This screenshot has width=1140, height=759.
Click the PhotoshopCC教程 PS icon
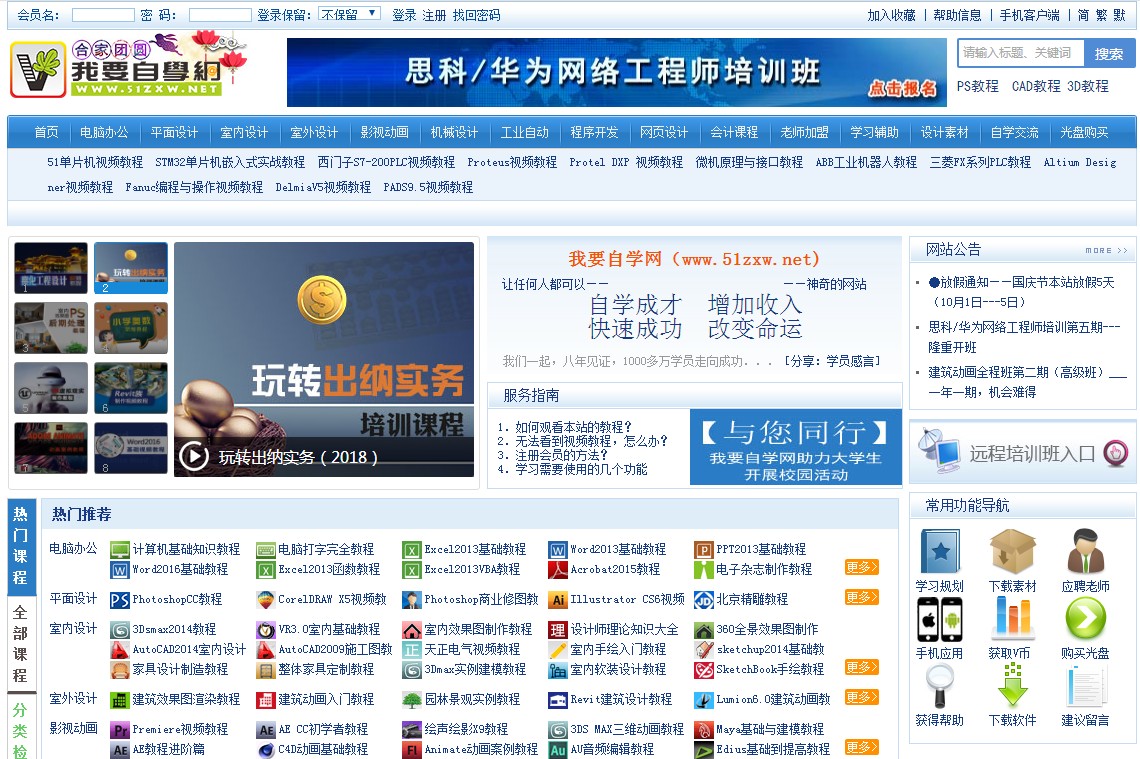click(x=122, y=598)
